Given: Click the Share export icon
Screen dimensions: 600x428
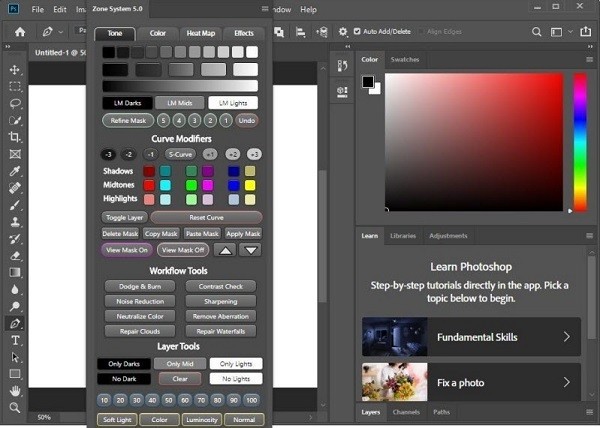Looking at the screenshot, I should [x=583, y=31].
